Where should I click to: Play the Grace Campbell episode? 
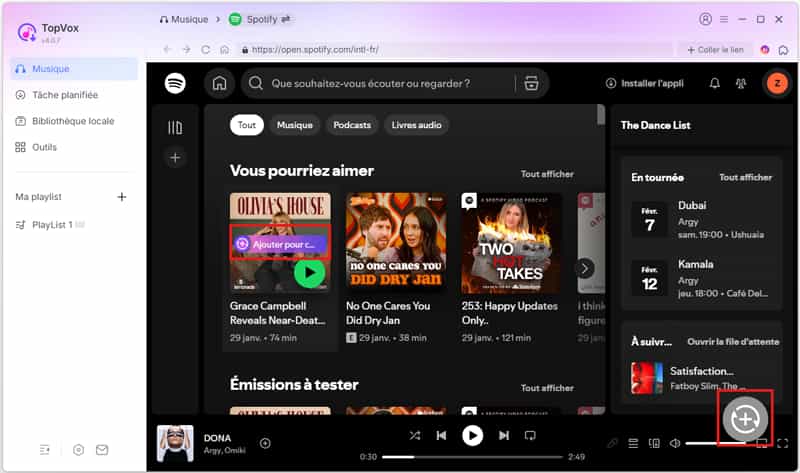[309, 273]
